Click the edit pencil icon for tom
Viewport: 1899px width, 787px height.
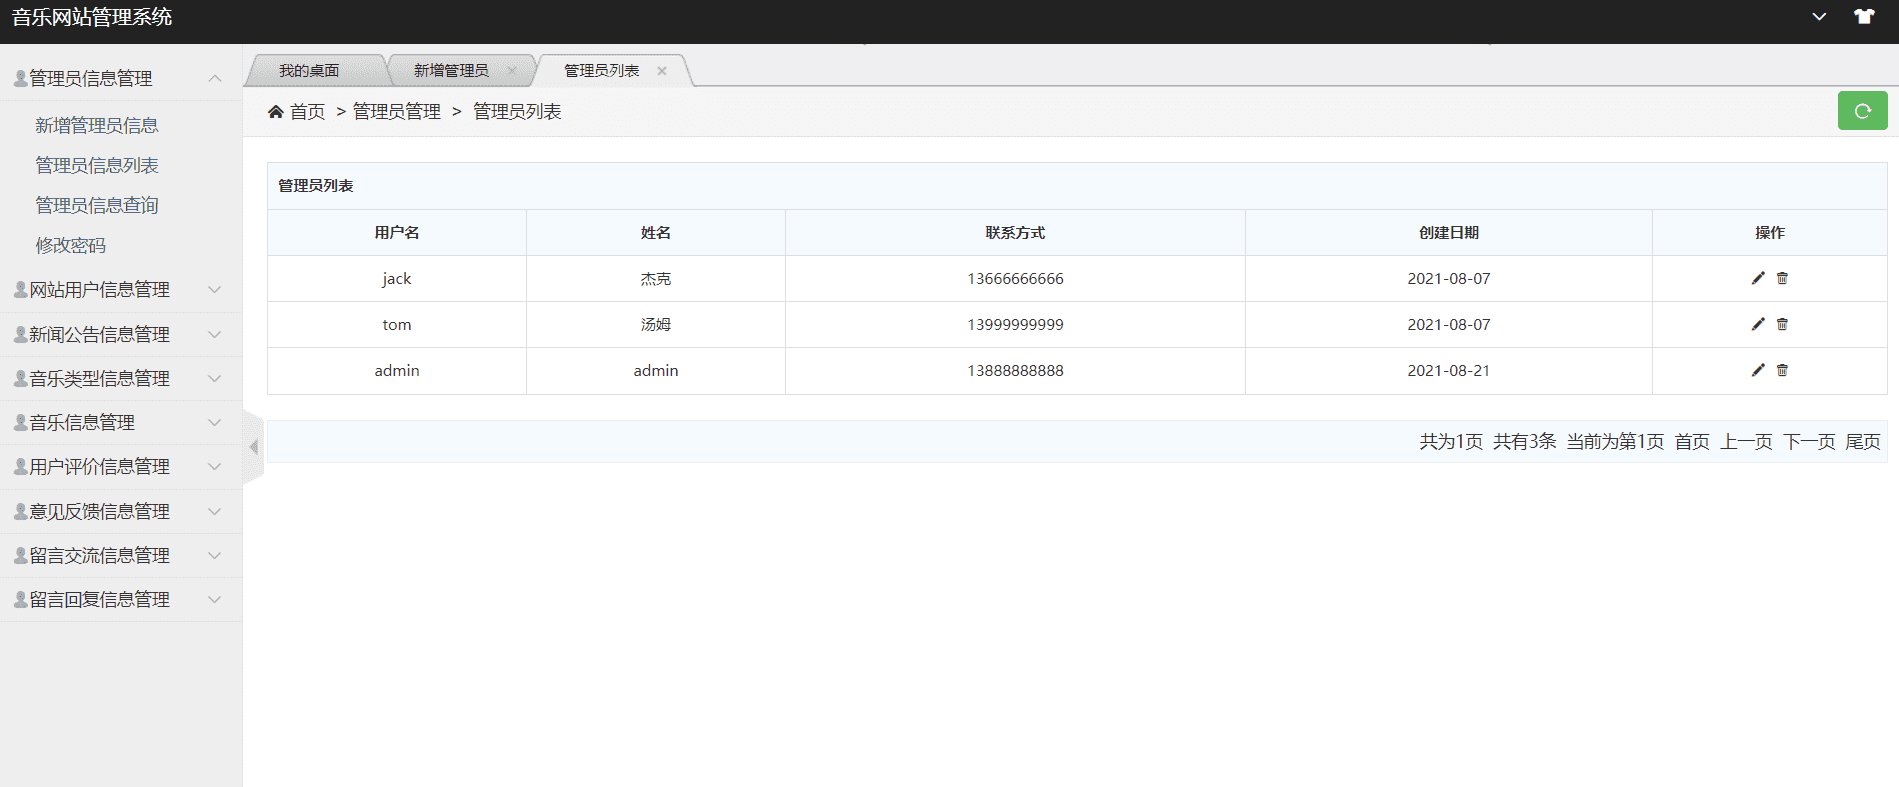click(x=1758, y=324)
